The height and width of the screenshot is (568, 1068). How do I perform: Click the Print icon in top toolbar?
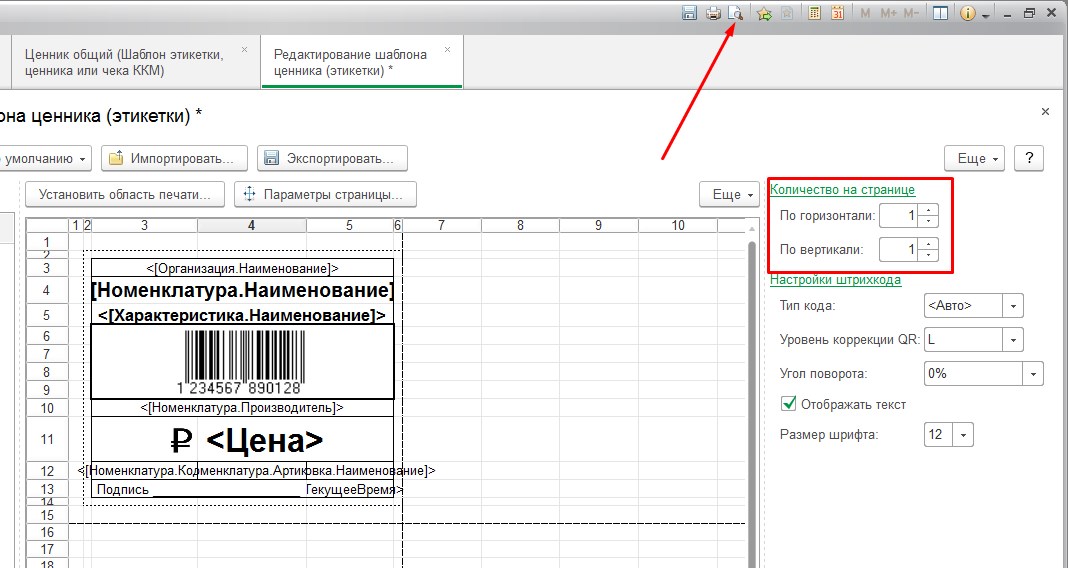coord(713,13)
